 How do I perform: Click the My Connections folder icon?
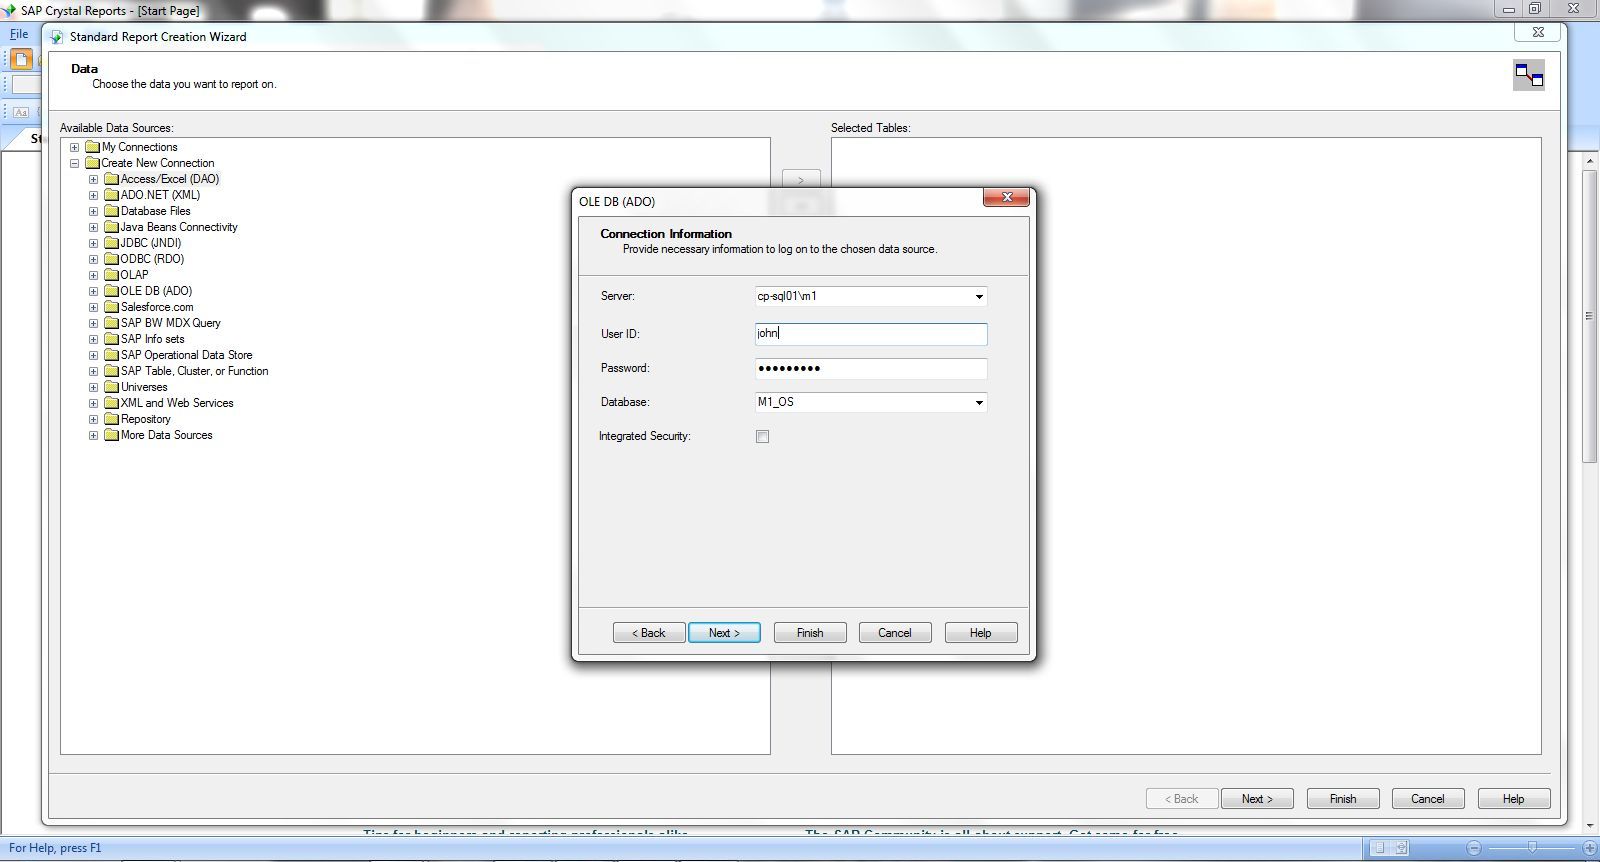point(92,147)
